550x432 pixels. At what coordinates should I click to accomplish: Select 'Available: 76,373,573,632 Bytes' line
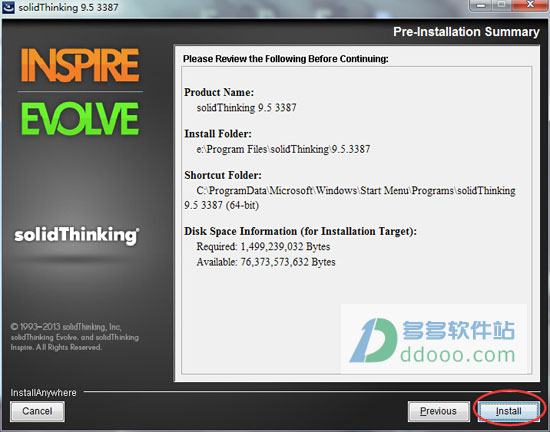(x=266, y=262)
